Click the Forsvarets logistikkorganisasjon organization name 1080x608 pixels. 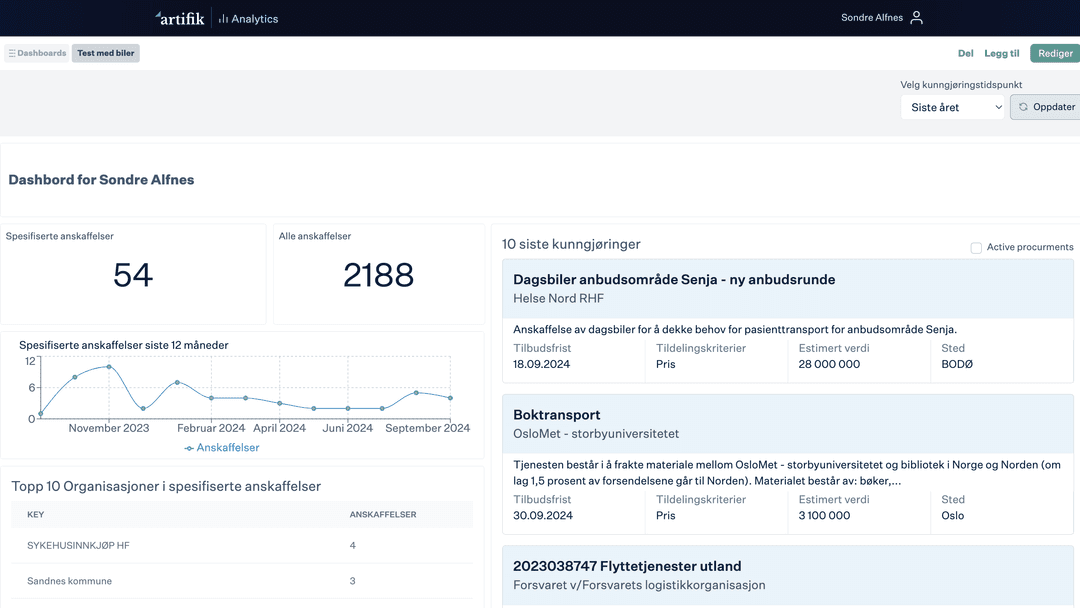tap(639, 585)
